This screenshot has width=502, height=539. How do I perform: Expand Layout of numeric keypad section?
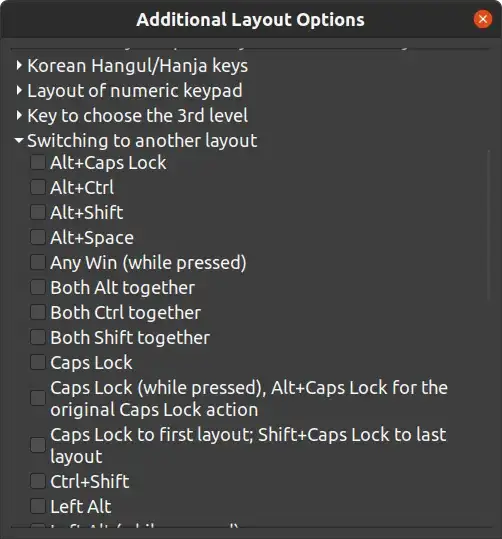coord(19,90)
